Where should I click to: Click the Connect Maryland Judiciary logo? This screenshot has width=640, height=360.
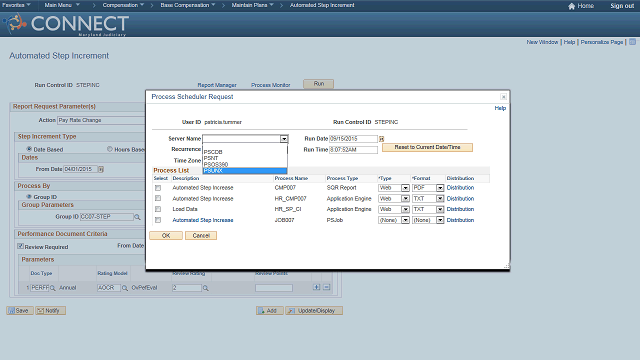click(x=67, y=24)
